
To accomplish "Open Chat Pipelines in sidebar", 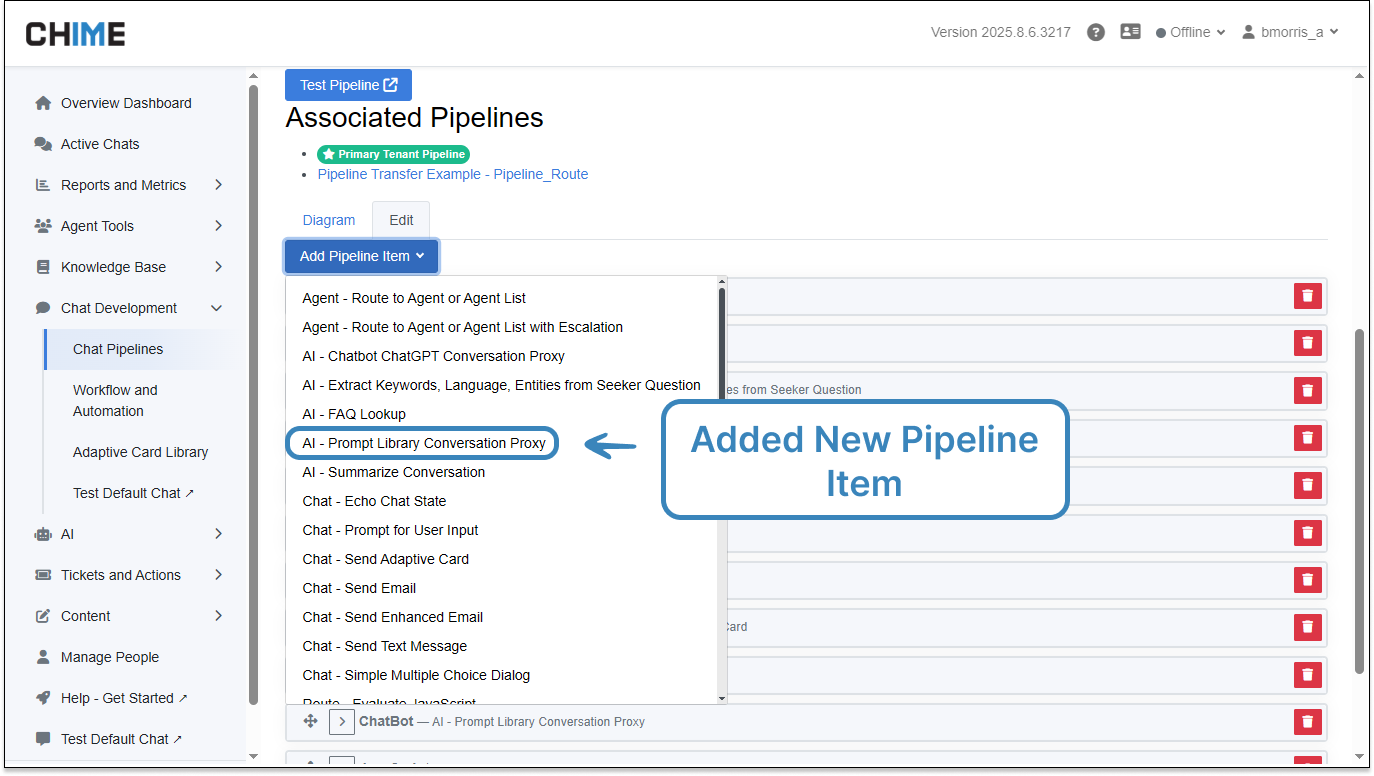I will pos(118,349).
